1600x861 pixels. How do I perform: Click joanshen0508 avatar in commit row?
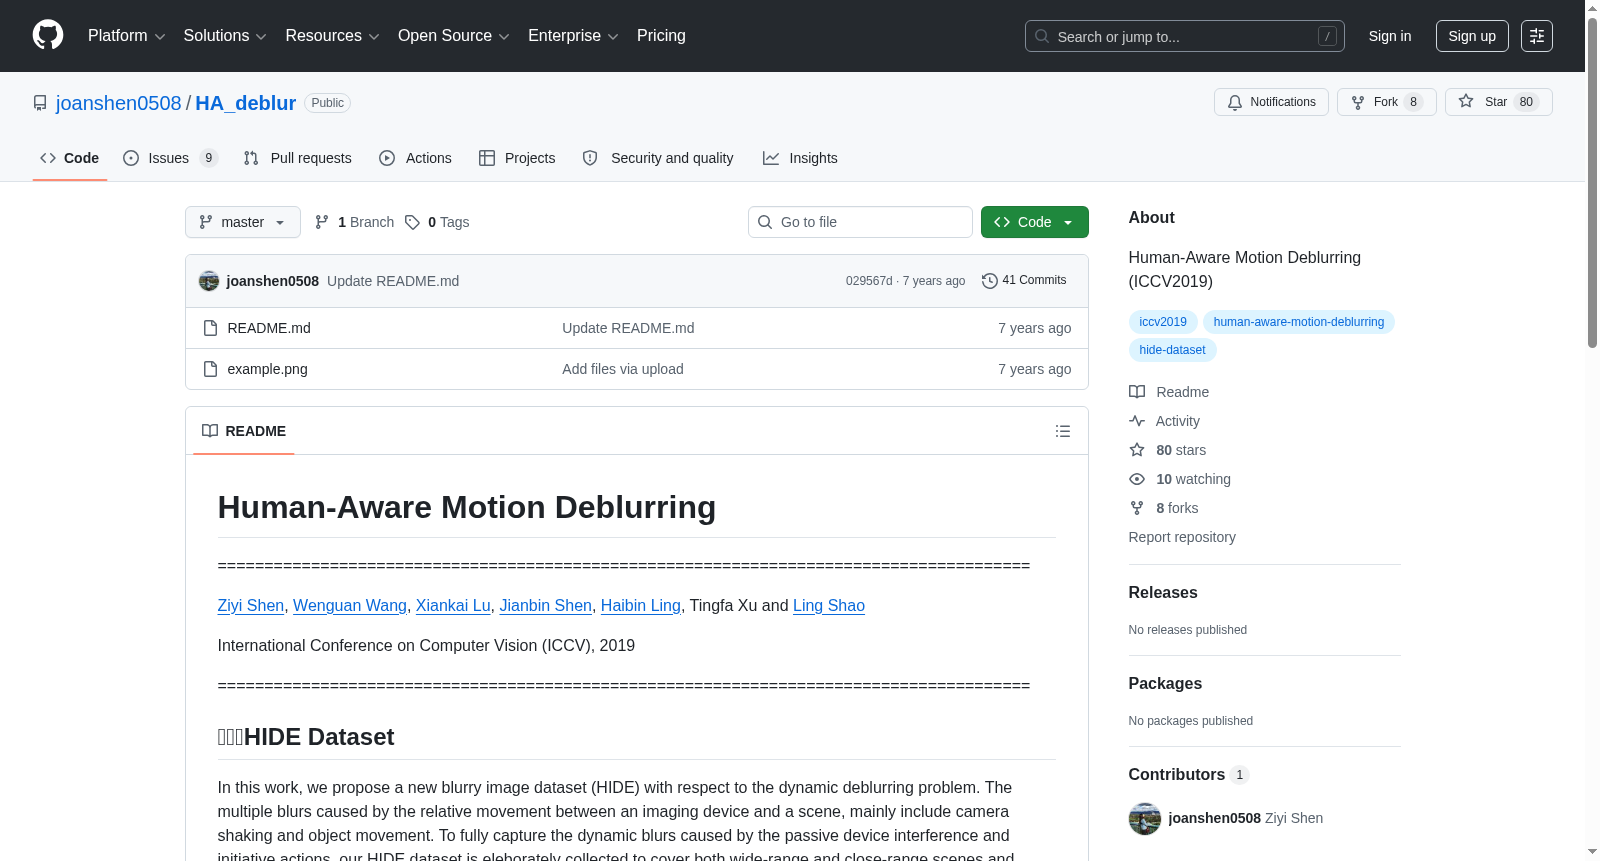click(x=209, y=281)
